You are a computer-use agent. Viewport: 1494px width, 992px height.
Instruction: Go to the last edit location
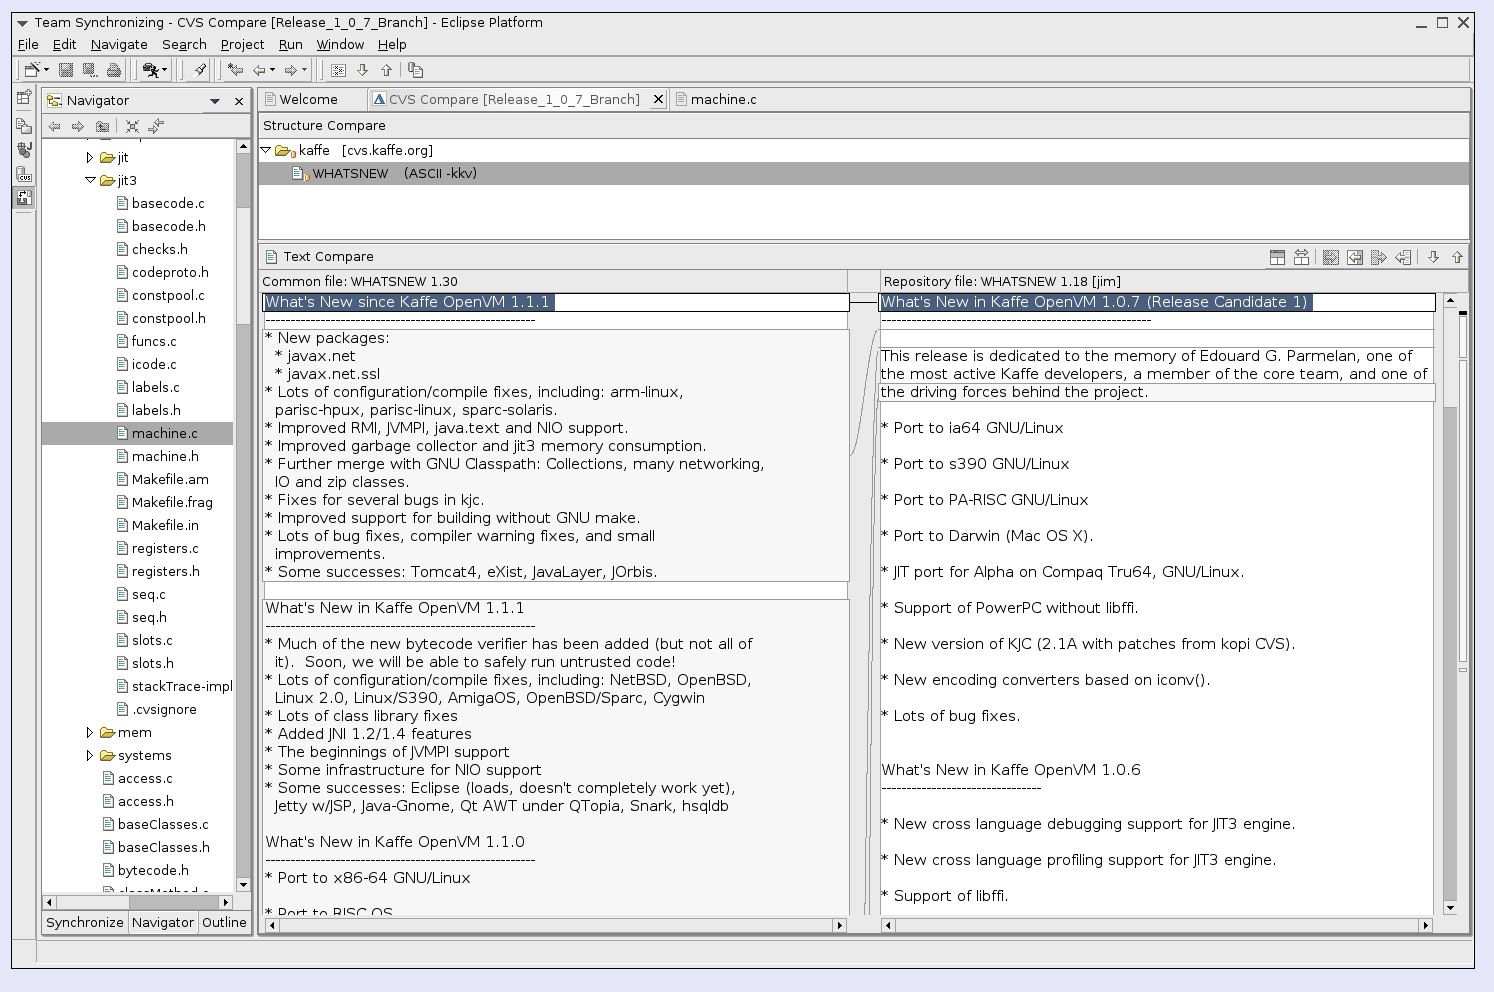pyautogui.click(x=235, y=70)
